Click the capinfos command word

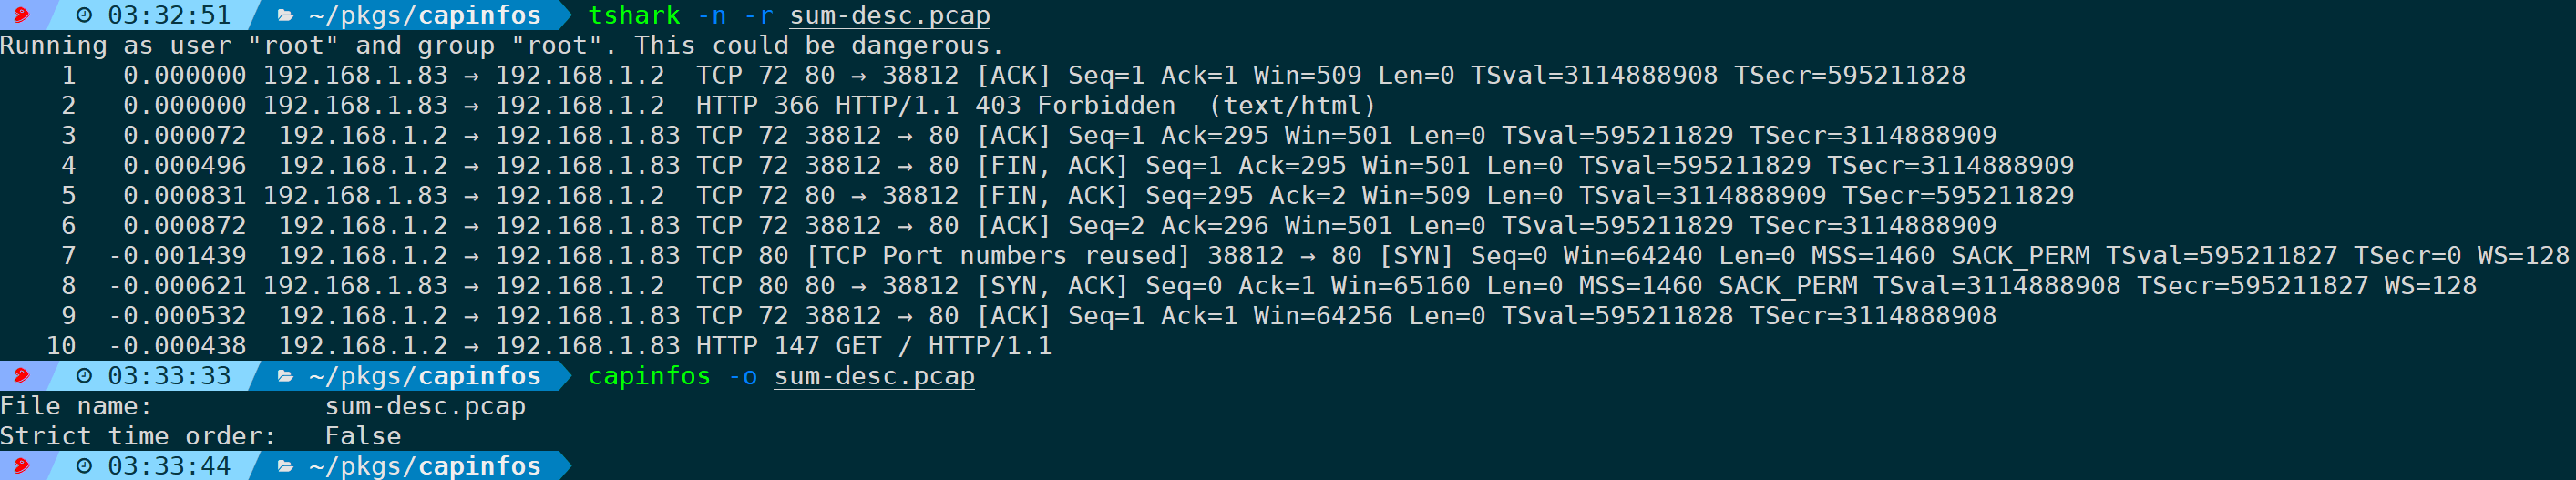[649, 376]
